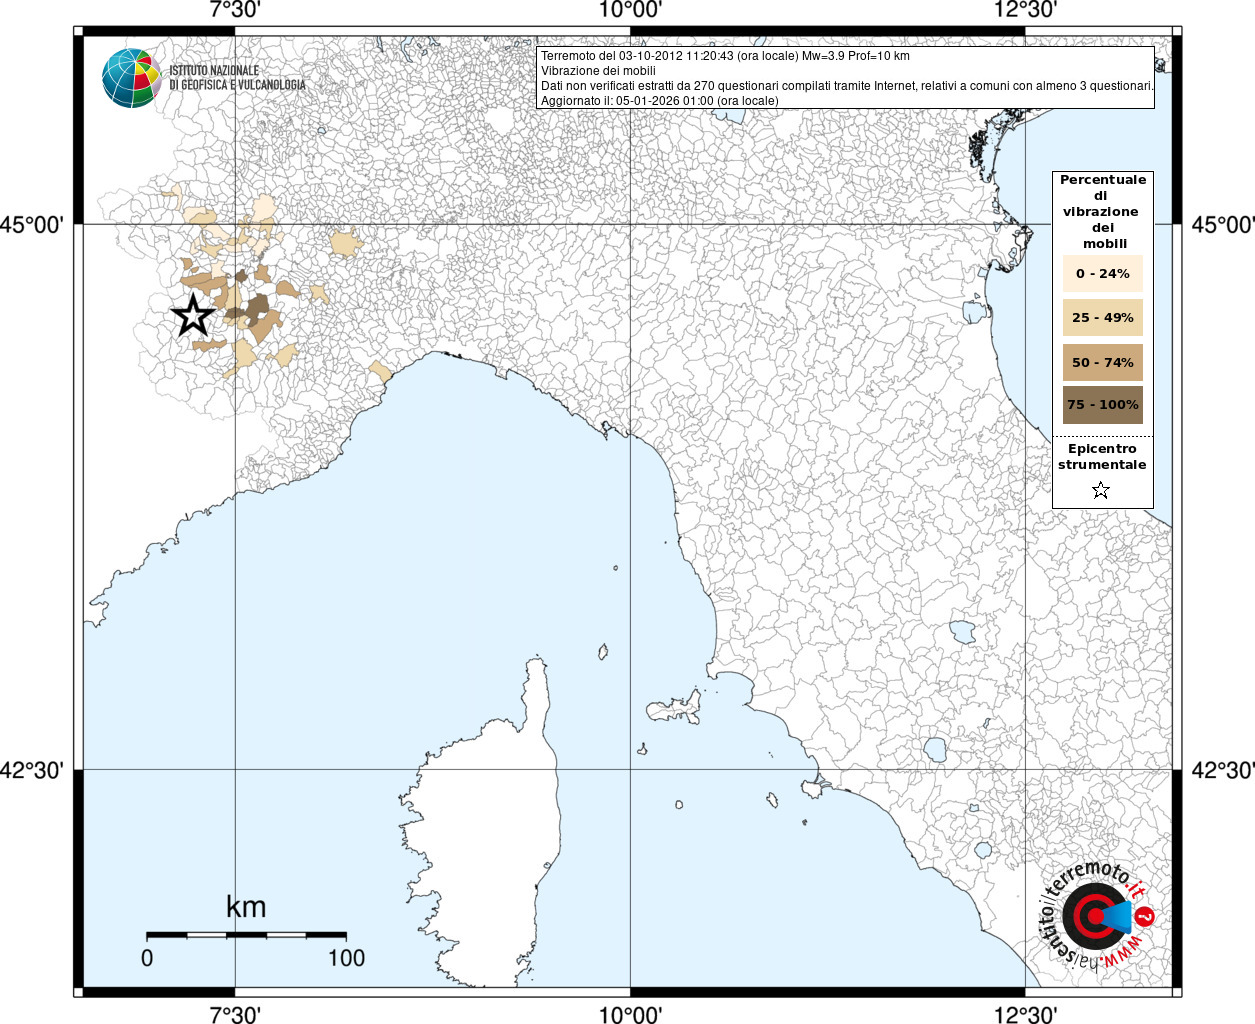Click the left 45°00' latitude label
1255x1024 pixels.
coord(31,225)
